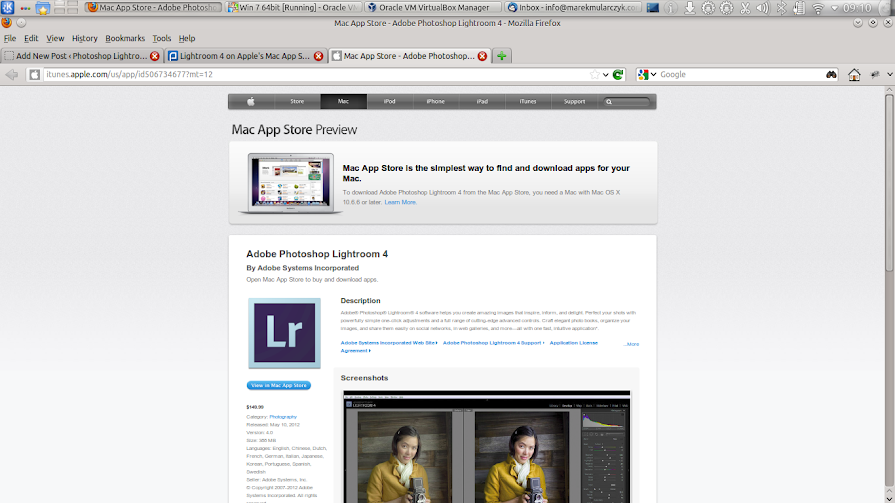Image resolution: width=895 pixels, height=503 pixels.
Task: Click the download arrow tray icon
Action: [690, 8]
